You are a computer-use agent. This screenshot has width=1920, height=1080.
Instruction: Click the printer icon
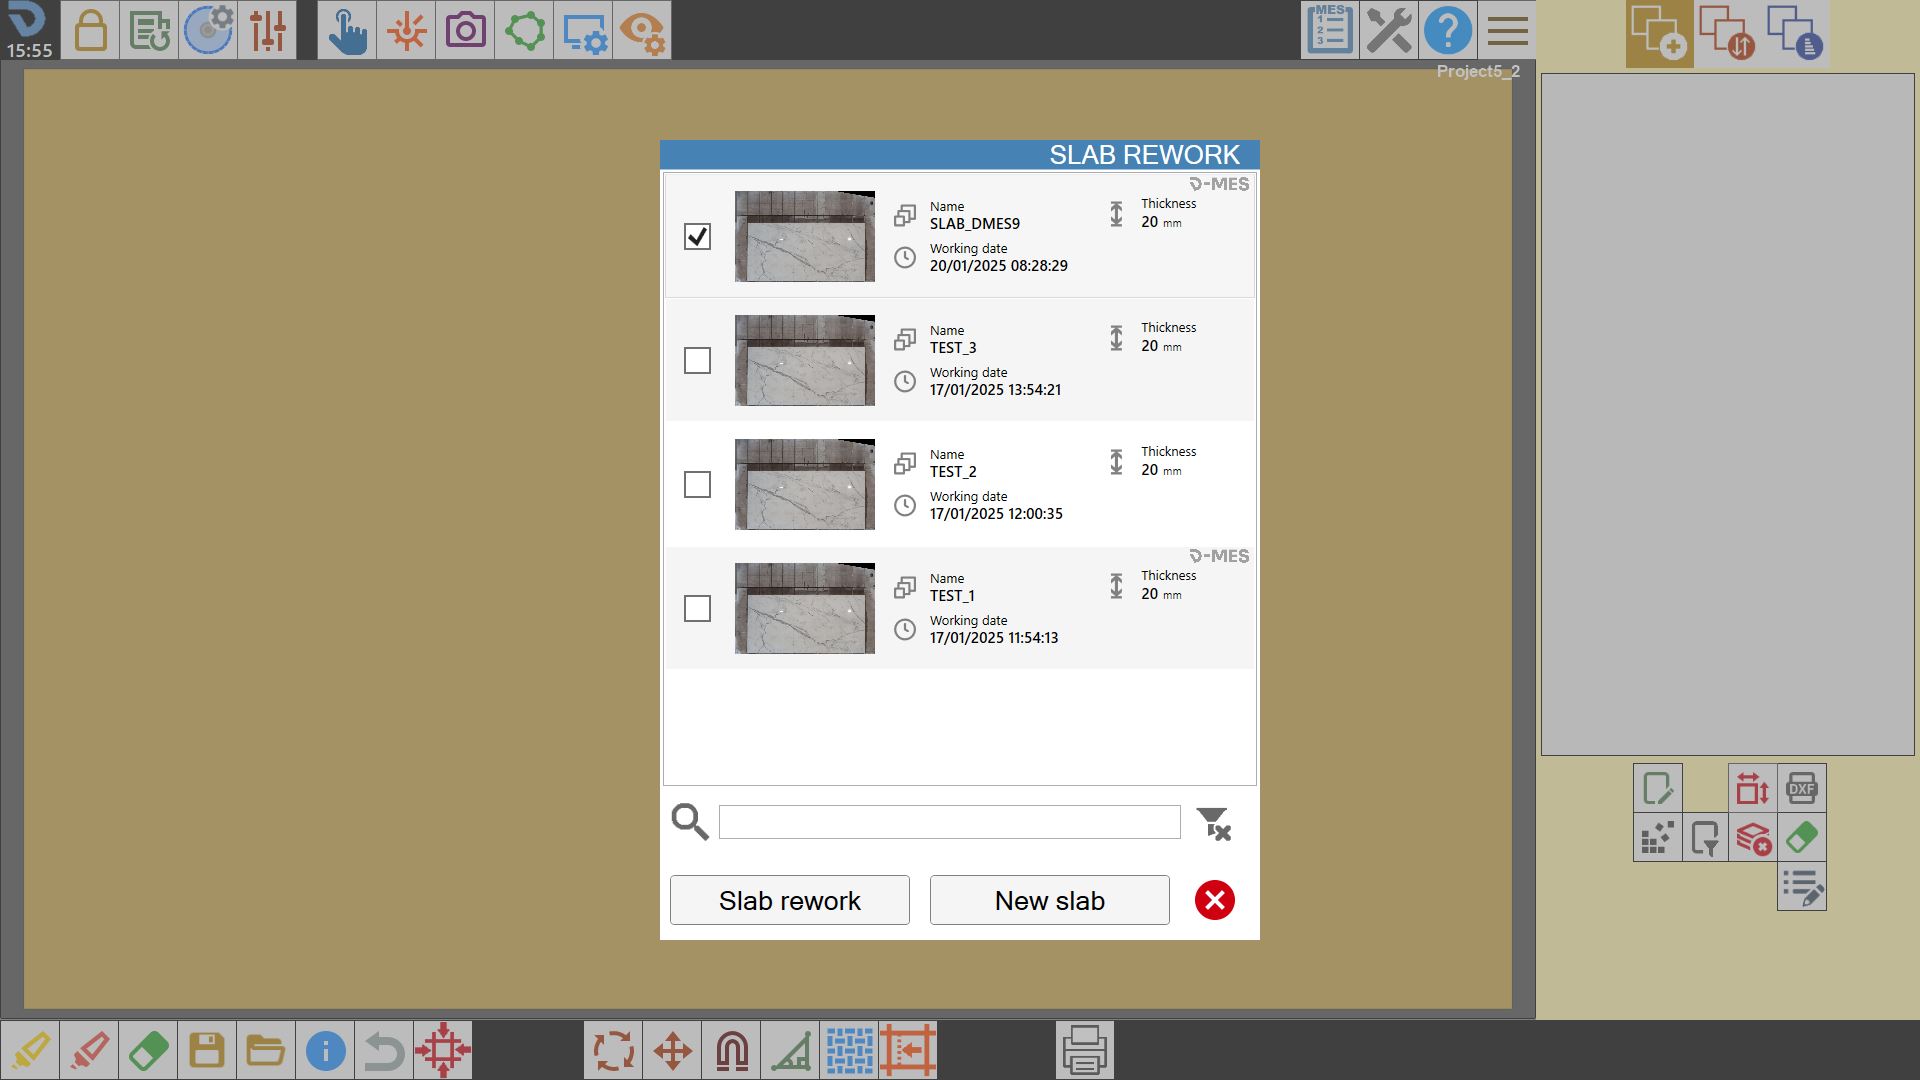click(1085, 1050)
